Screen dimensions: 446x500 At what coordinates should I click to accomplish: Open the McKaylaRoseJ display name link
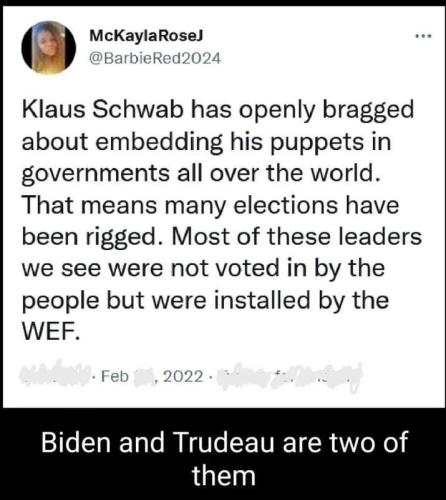tap(146, 35)
